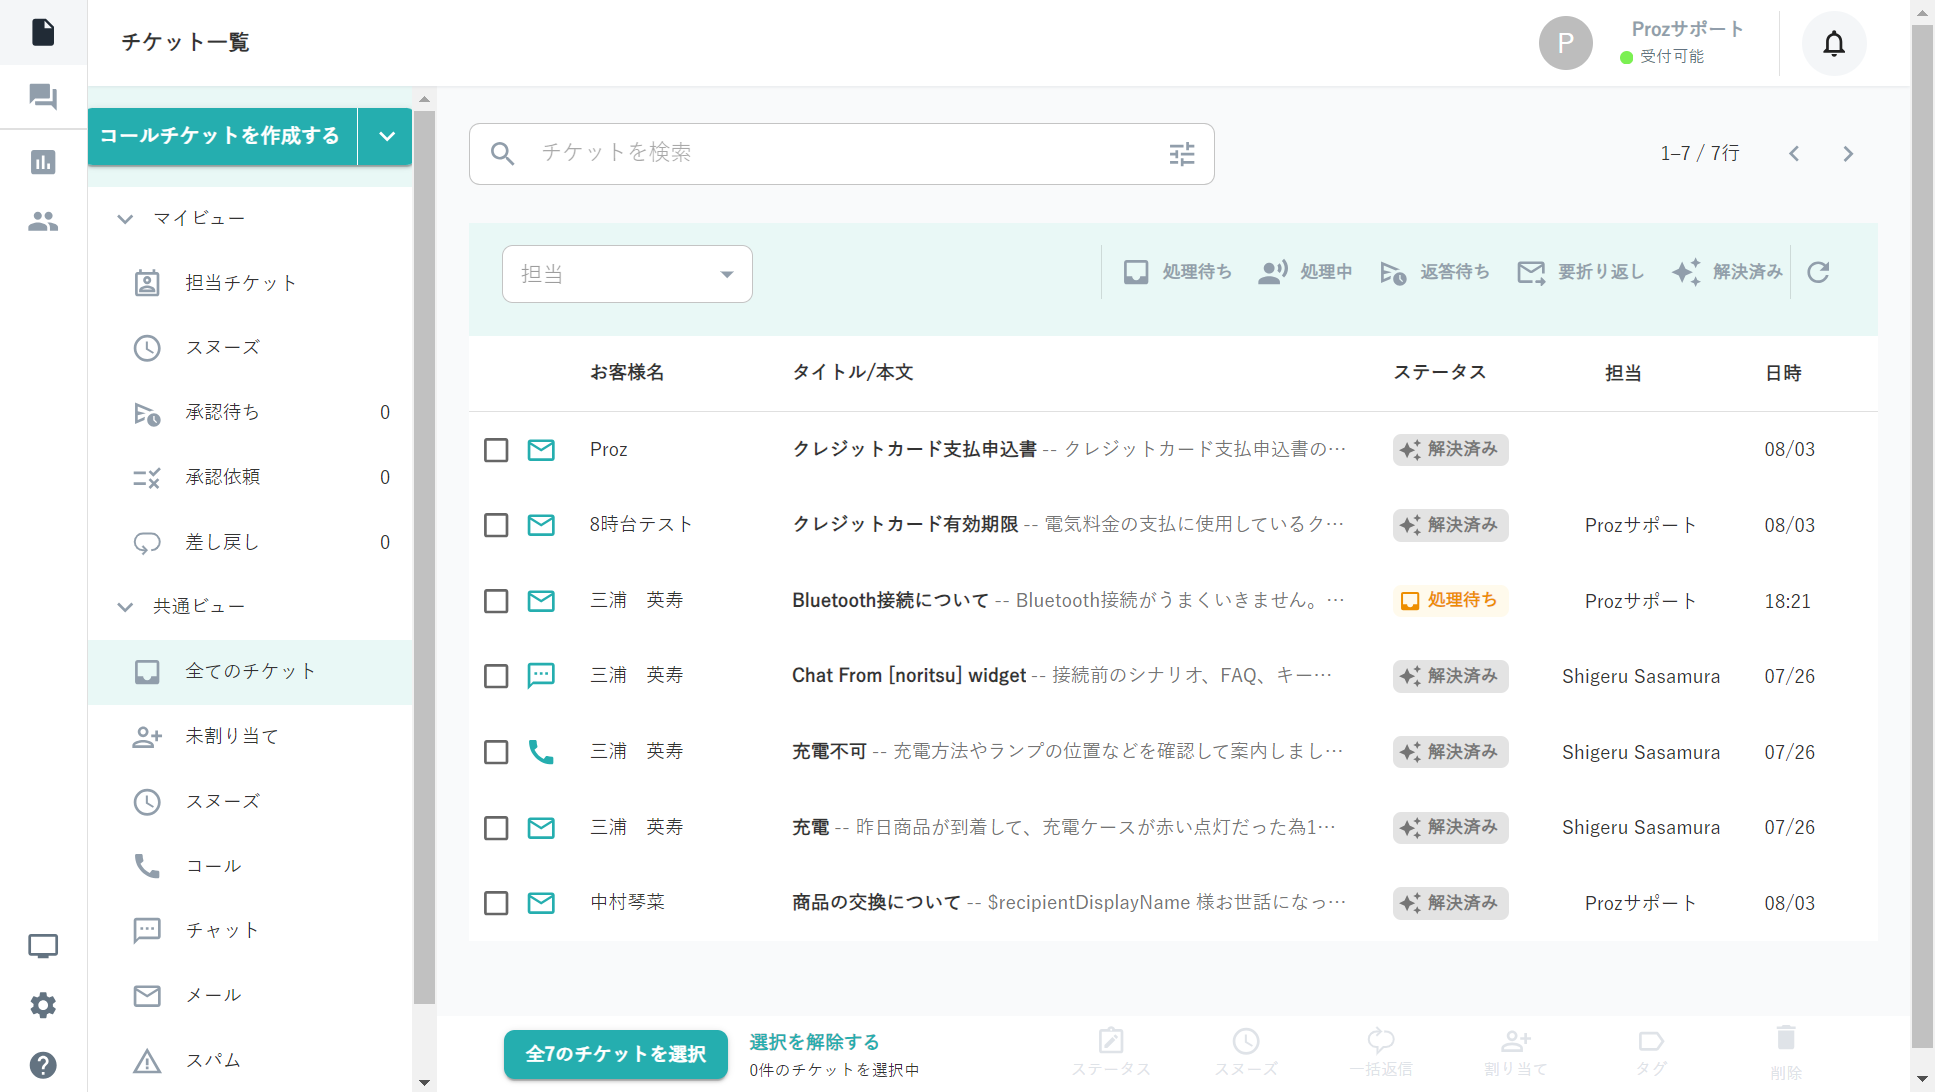
Task: Open 未割り当て view in sidebar
Action: click(x=232, y=736)
